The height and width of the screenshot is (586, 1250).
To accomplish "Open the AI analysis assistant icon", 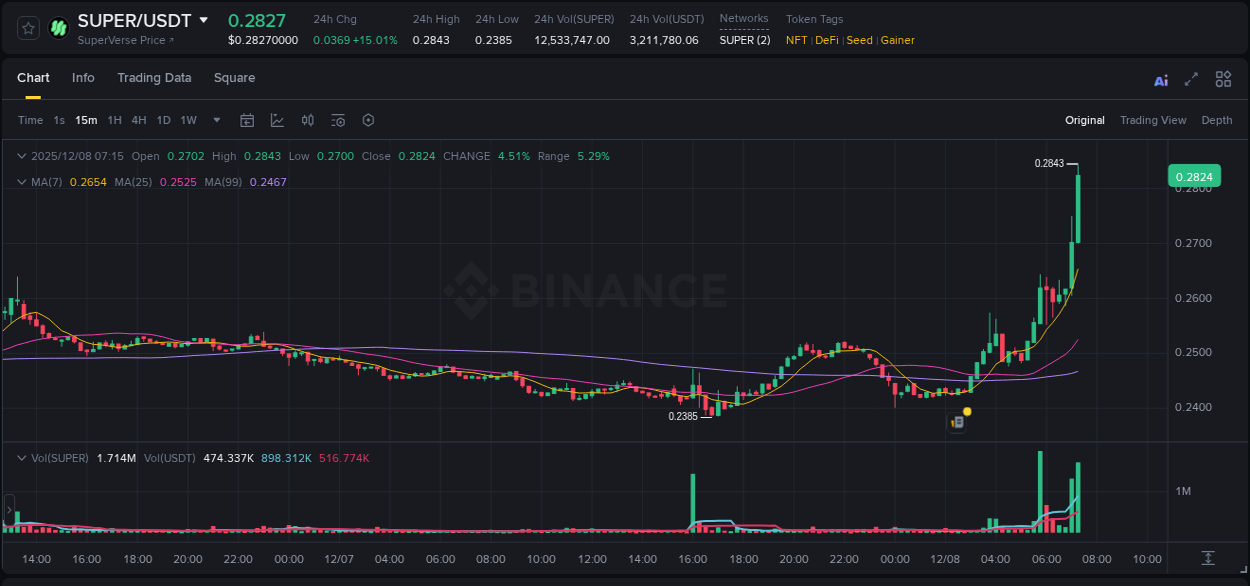I will 1160,79.
